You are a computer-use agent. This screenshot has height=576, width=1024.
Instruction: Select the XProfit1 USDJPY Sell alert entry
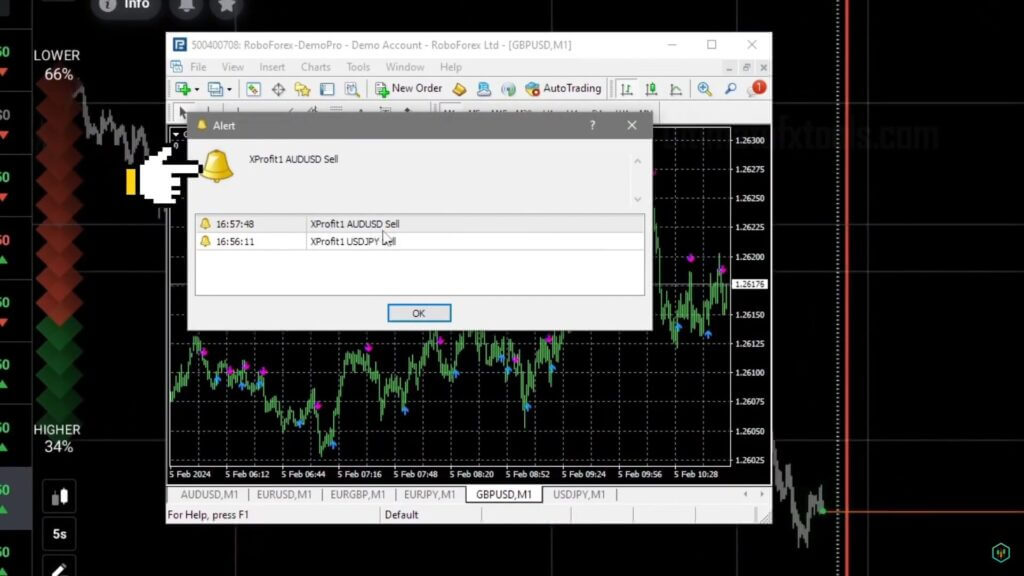pos(352,240)
